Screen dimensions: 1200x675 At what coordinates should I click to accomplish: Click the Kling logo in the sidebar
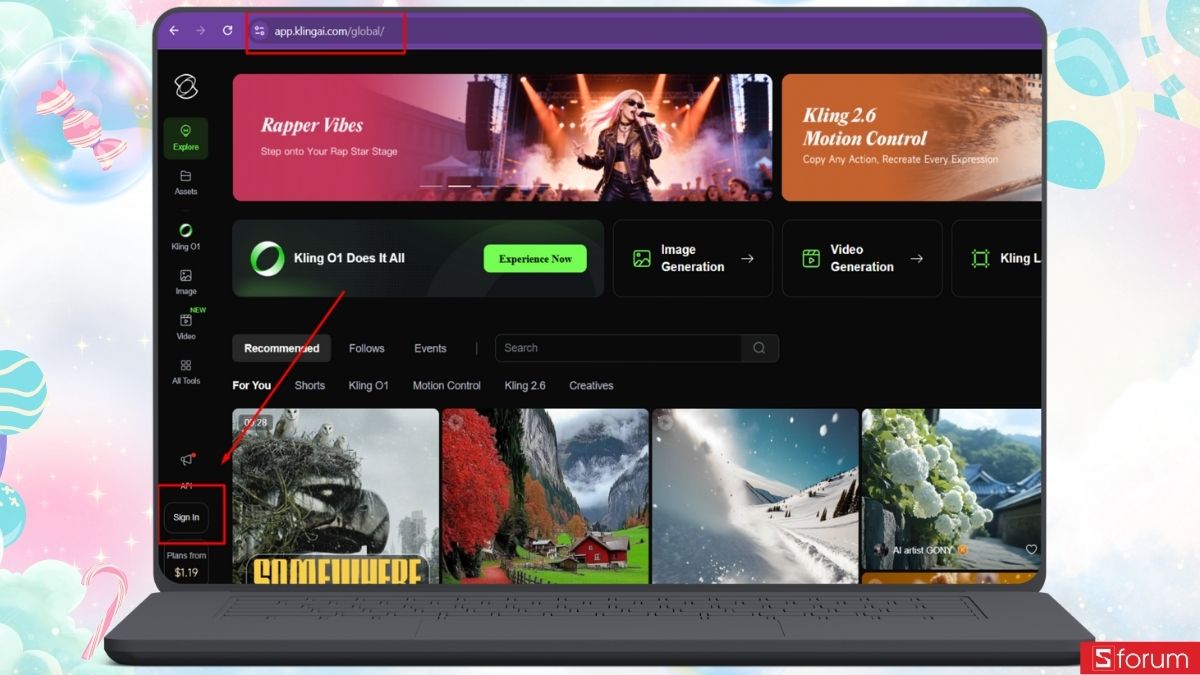tap(186, 86)
